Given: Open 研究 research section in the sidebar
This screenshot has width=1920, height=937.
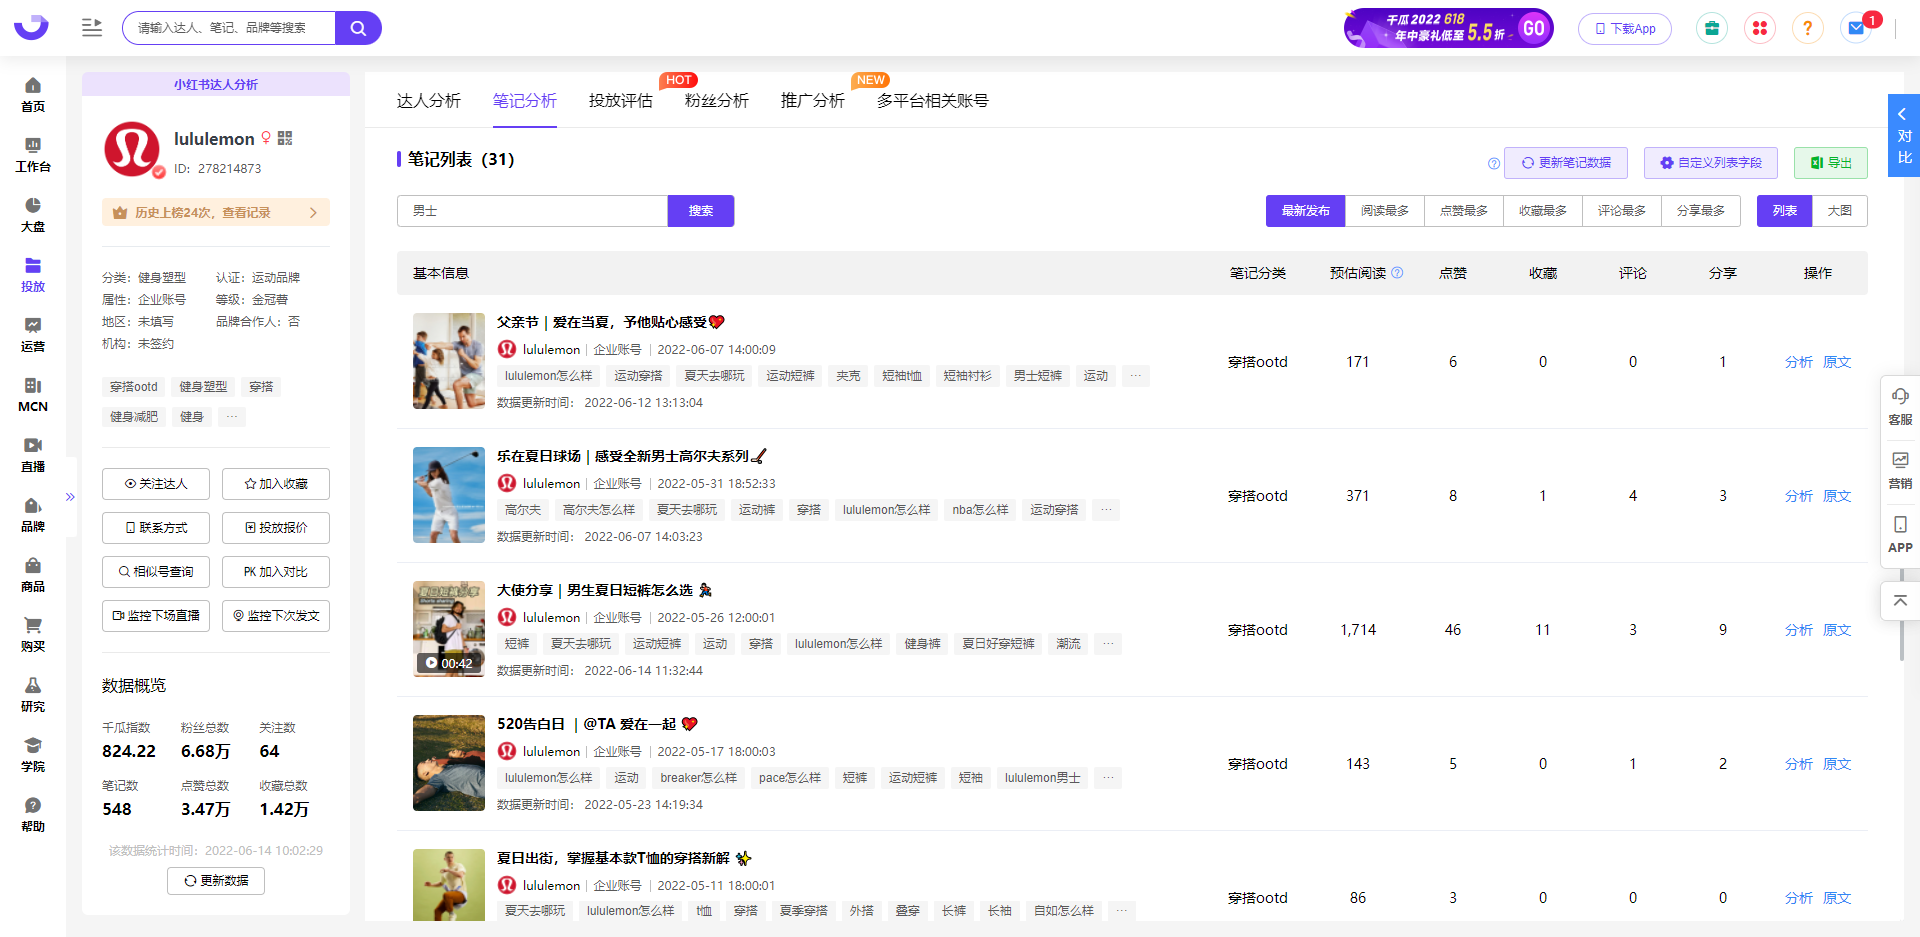Looking at the screenshot, I should pyautogui.click(x=33, y=695).
